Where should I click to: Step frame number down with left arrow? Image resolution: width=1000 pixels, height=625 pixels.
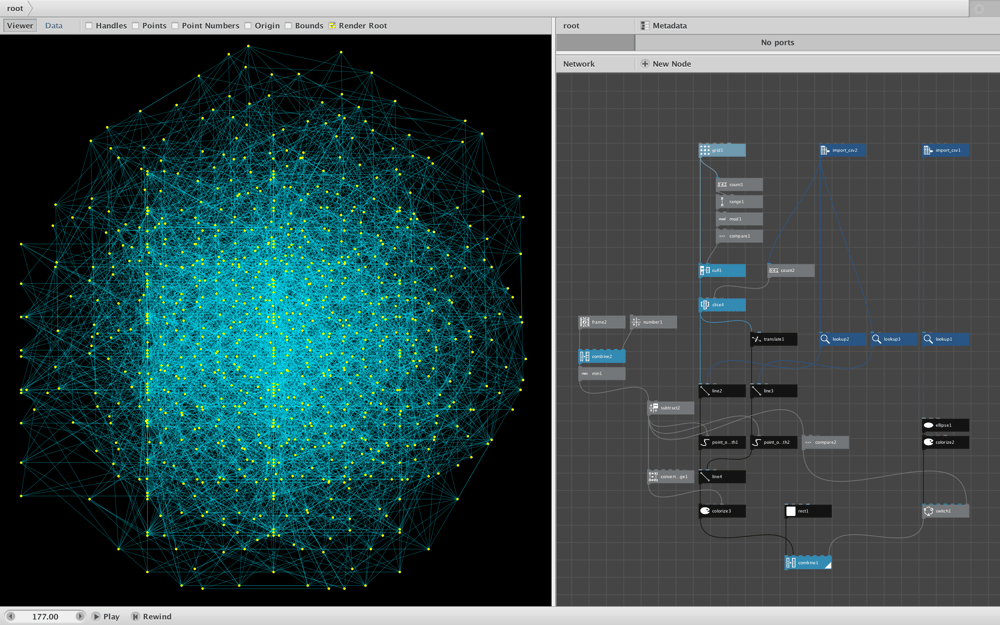pyautogui.click(x=11, y=616)
